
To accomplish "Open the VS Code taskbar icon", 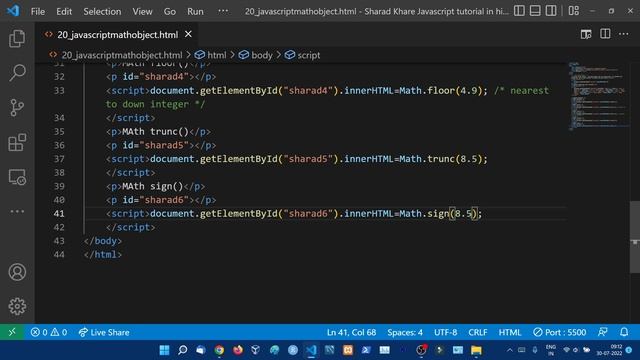I will tap(311, 350).
